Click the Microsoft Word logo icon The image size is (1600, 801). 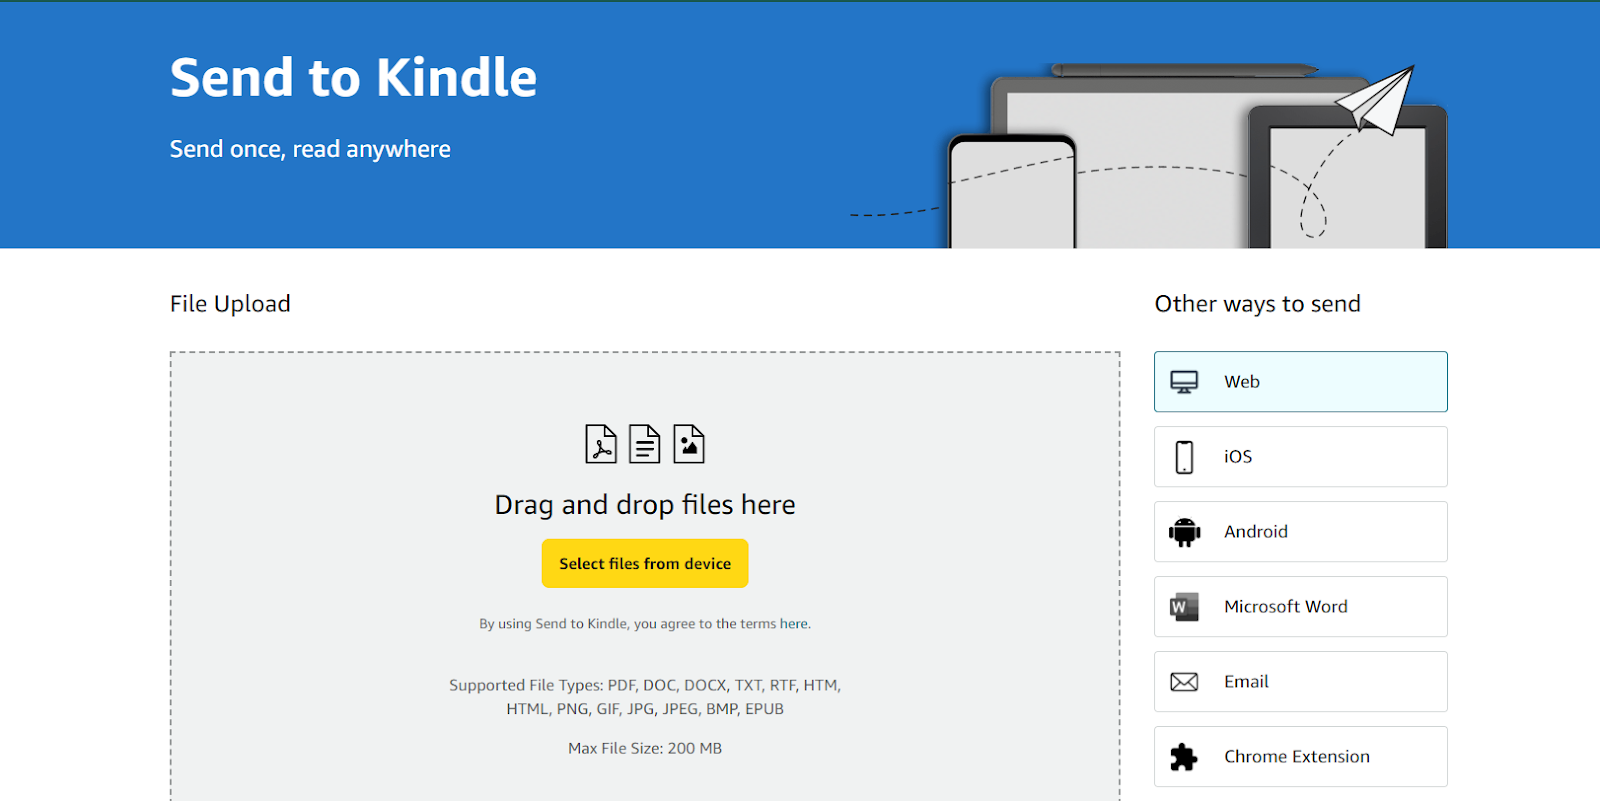1184,607
